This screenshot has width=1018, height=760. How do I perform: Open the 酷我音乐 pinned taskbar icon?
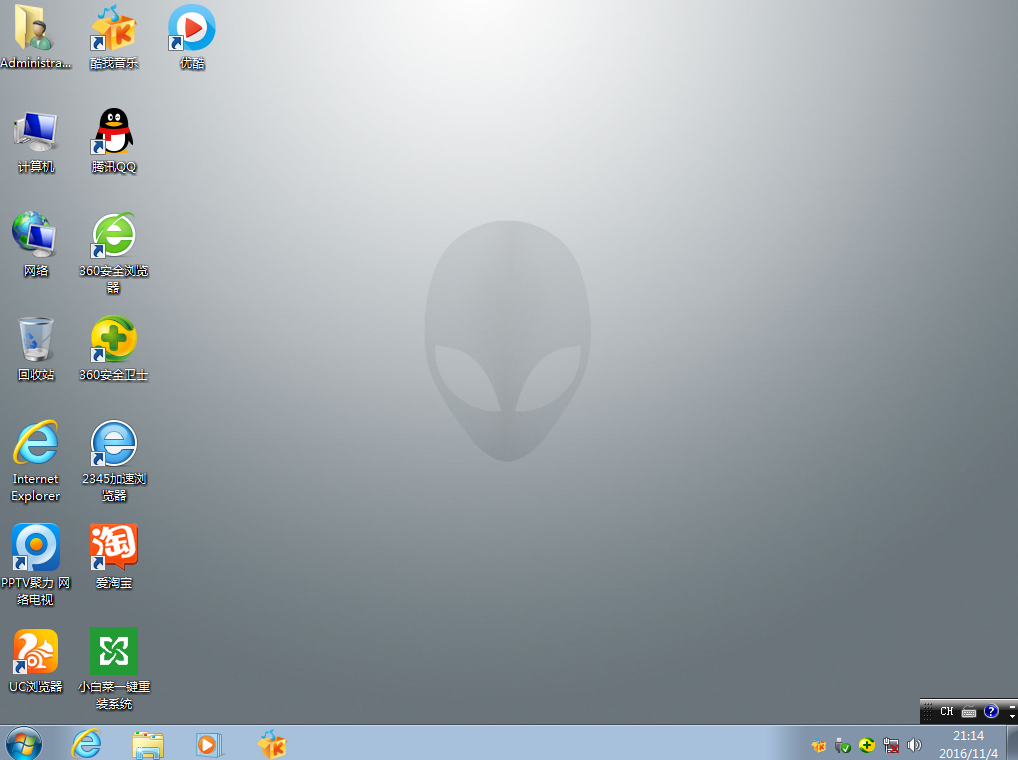click(x=272, y=744)
